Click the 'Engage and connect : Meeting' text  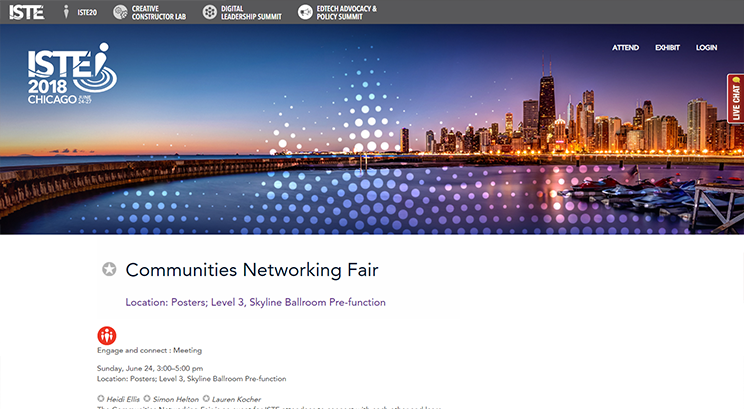point(149,350)
